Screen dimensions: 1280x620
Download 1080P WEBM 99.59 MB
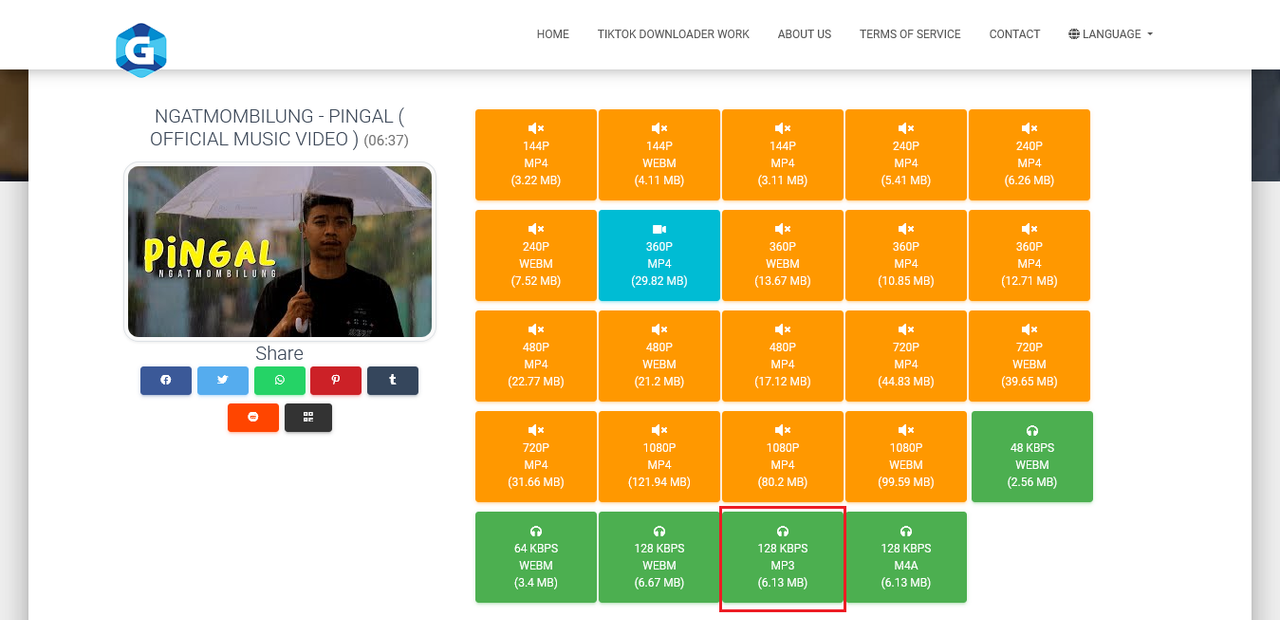point(906,456)
